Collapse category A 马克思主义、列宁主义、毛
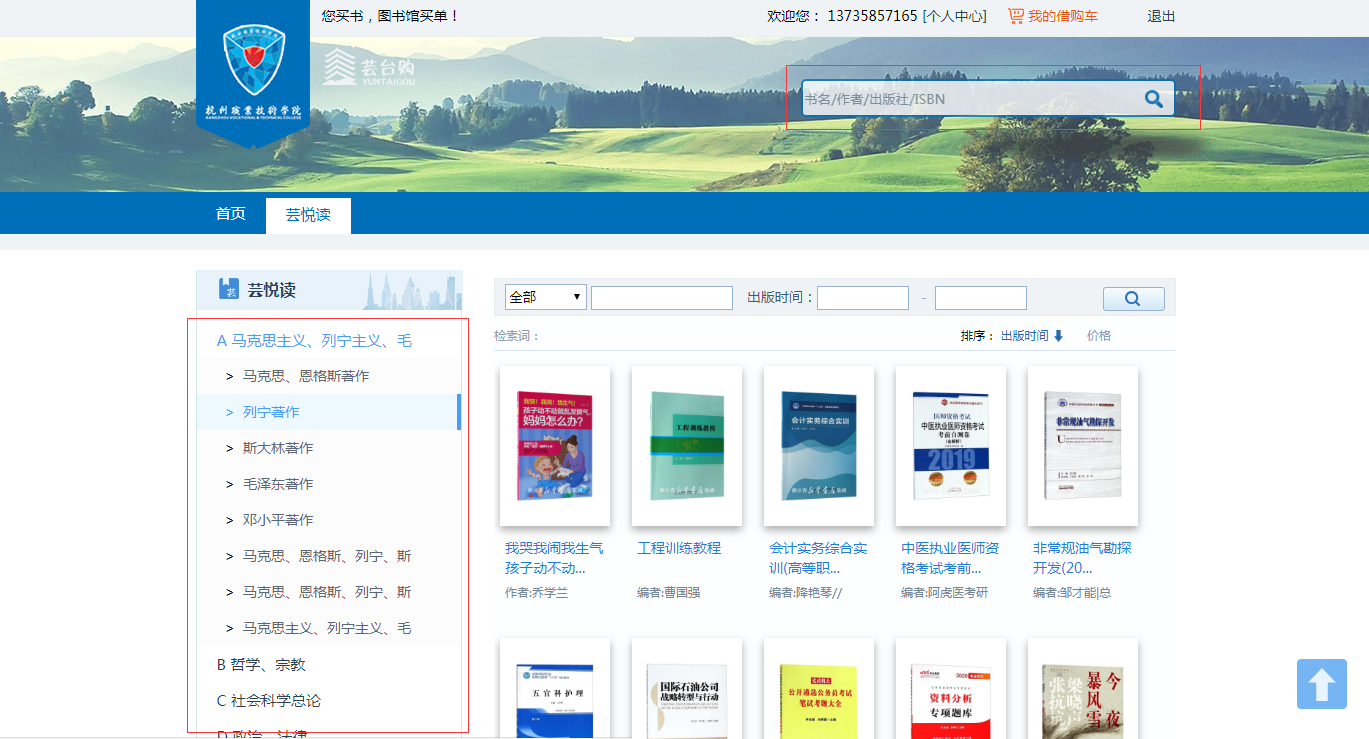Image resolution: width=1369 pixels, height=739 pixels. coord(314,340)
